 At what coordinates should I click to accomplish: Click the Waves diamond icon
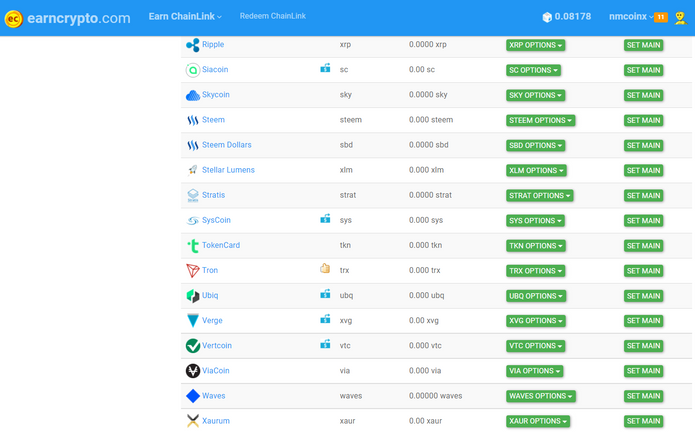(x=192, y=396)
